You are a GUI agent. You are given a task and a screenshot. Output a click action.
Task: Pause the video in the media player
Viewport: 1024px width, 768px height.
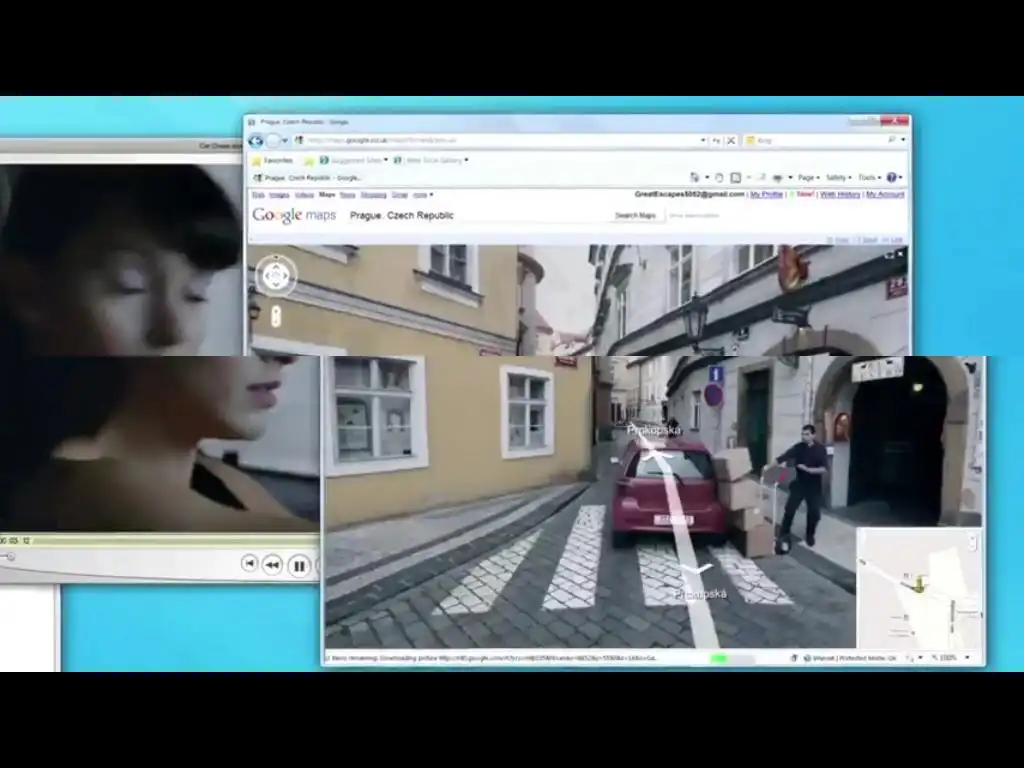[298, 566]
